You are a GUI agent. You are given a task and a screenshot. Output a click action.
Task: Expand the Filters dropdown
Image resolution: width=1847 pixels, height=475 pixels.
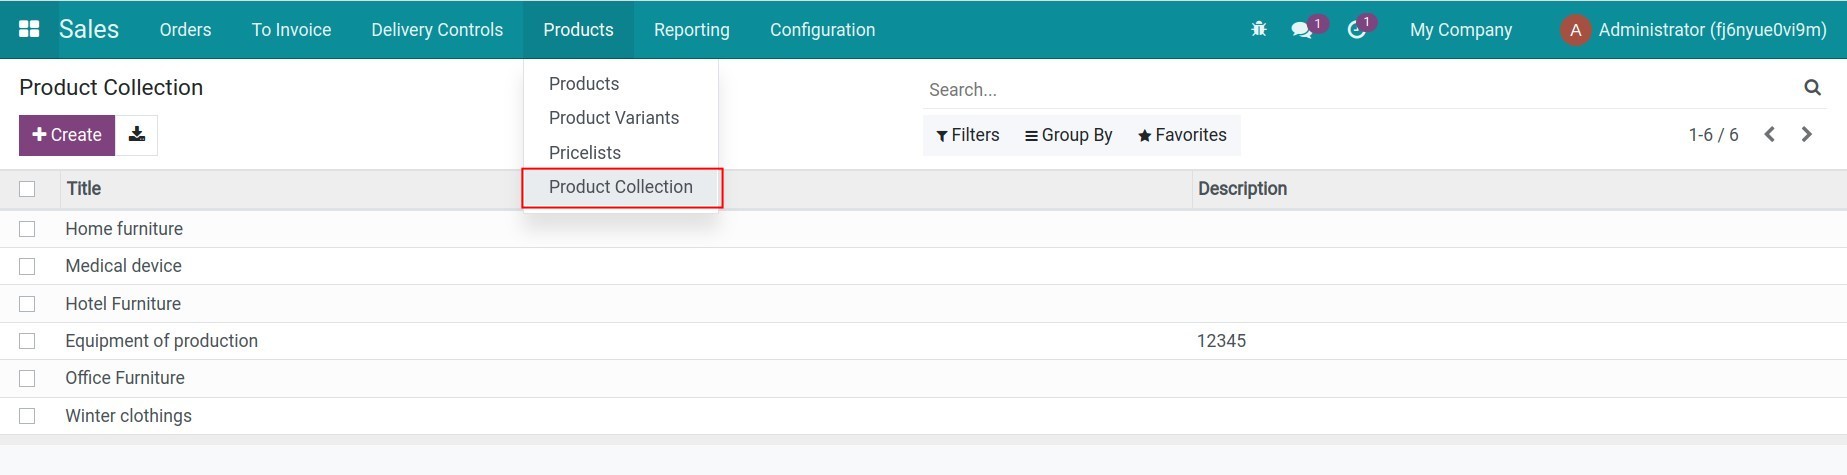point(967,135)
